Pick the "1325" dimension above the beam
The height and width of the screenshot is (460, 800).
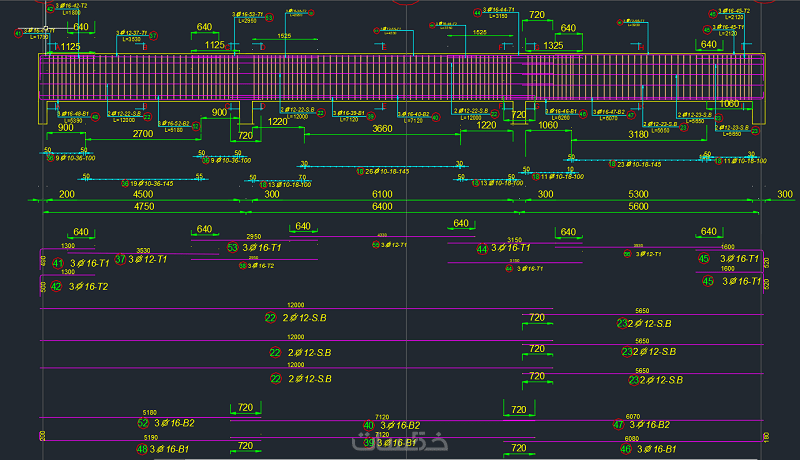[x=553, y=45]
